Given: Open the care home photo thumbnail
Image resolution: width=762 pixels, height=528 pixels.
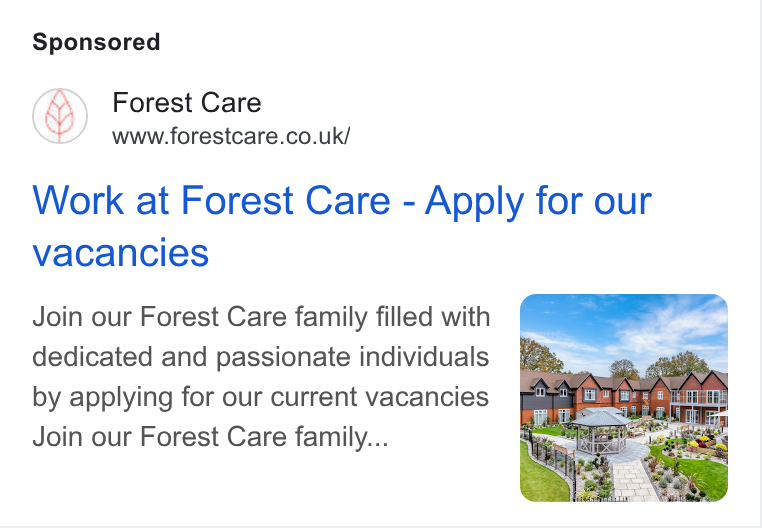Looking at the screenshot, I should point(623,398).
